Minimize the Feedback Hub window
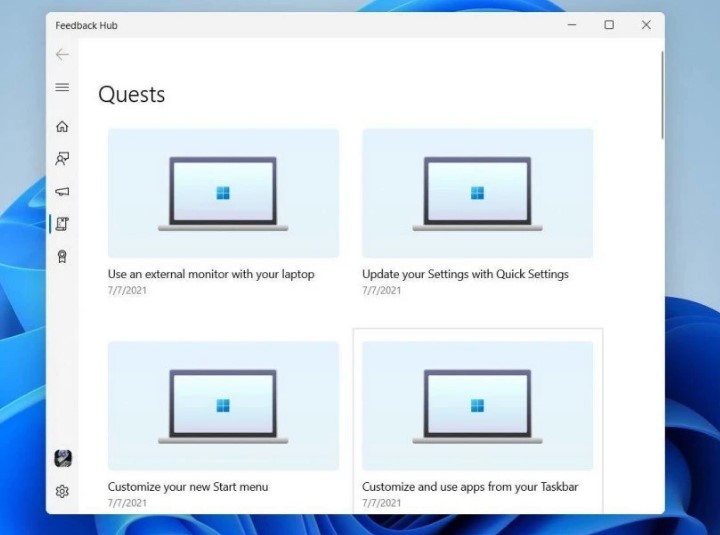 point(571,25)
